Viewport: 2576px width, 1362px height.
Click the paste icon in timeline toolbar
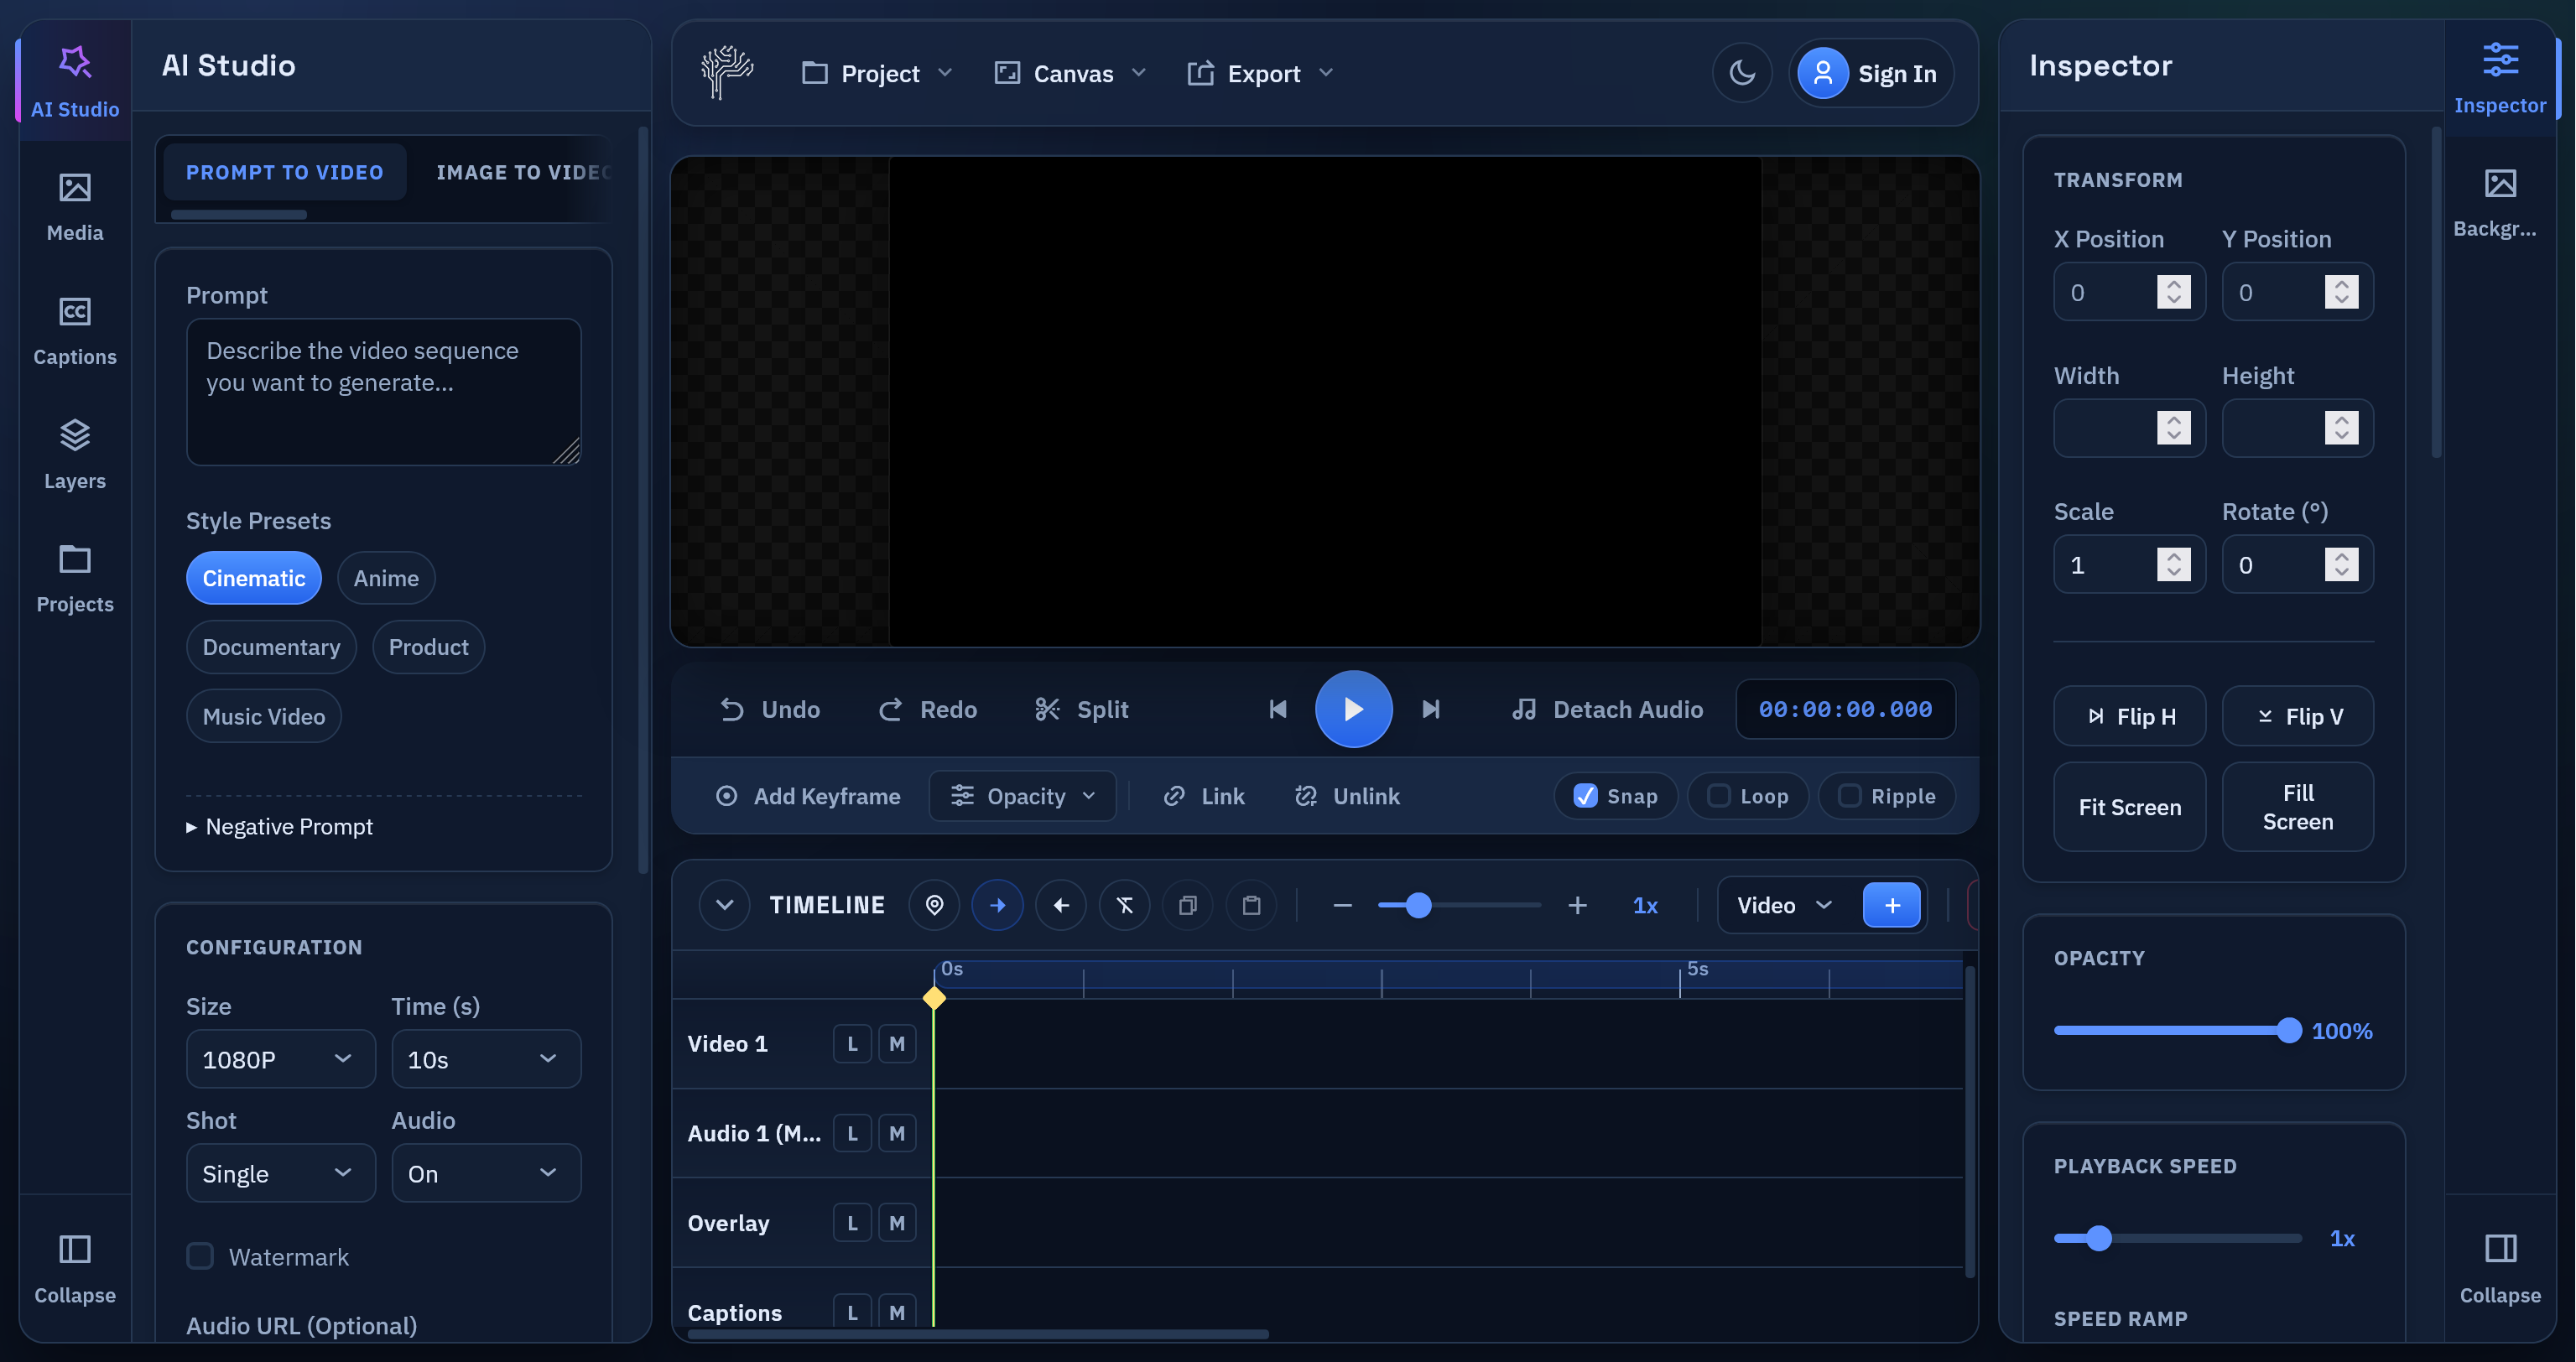coord(1251,905)
